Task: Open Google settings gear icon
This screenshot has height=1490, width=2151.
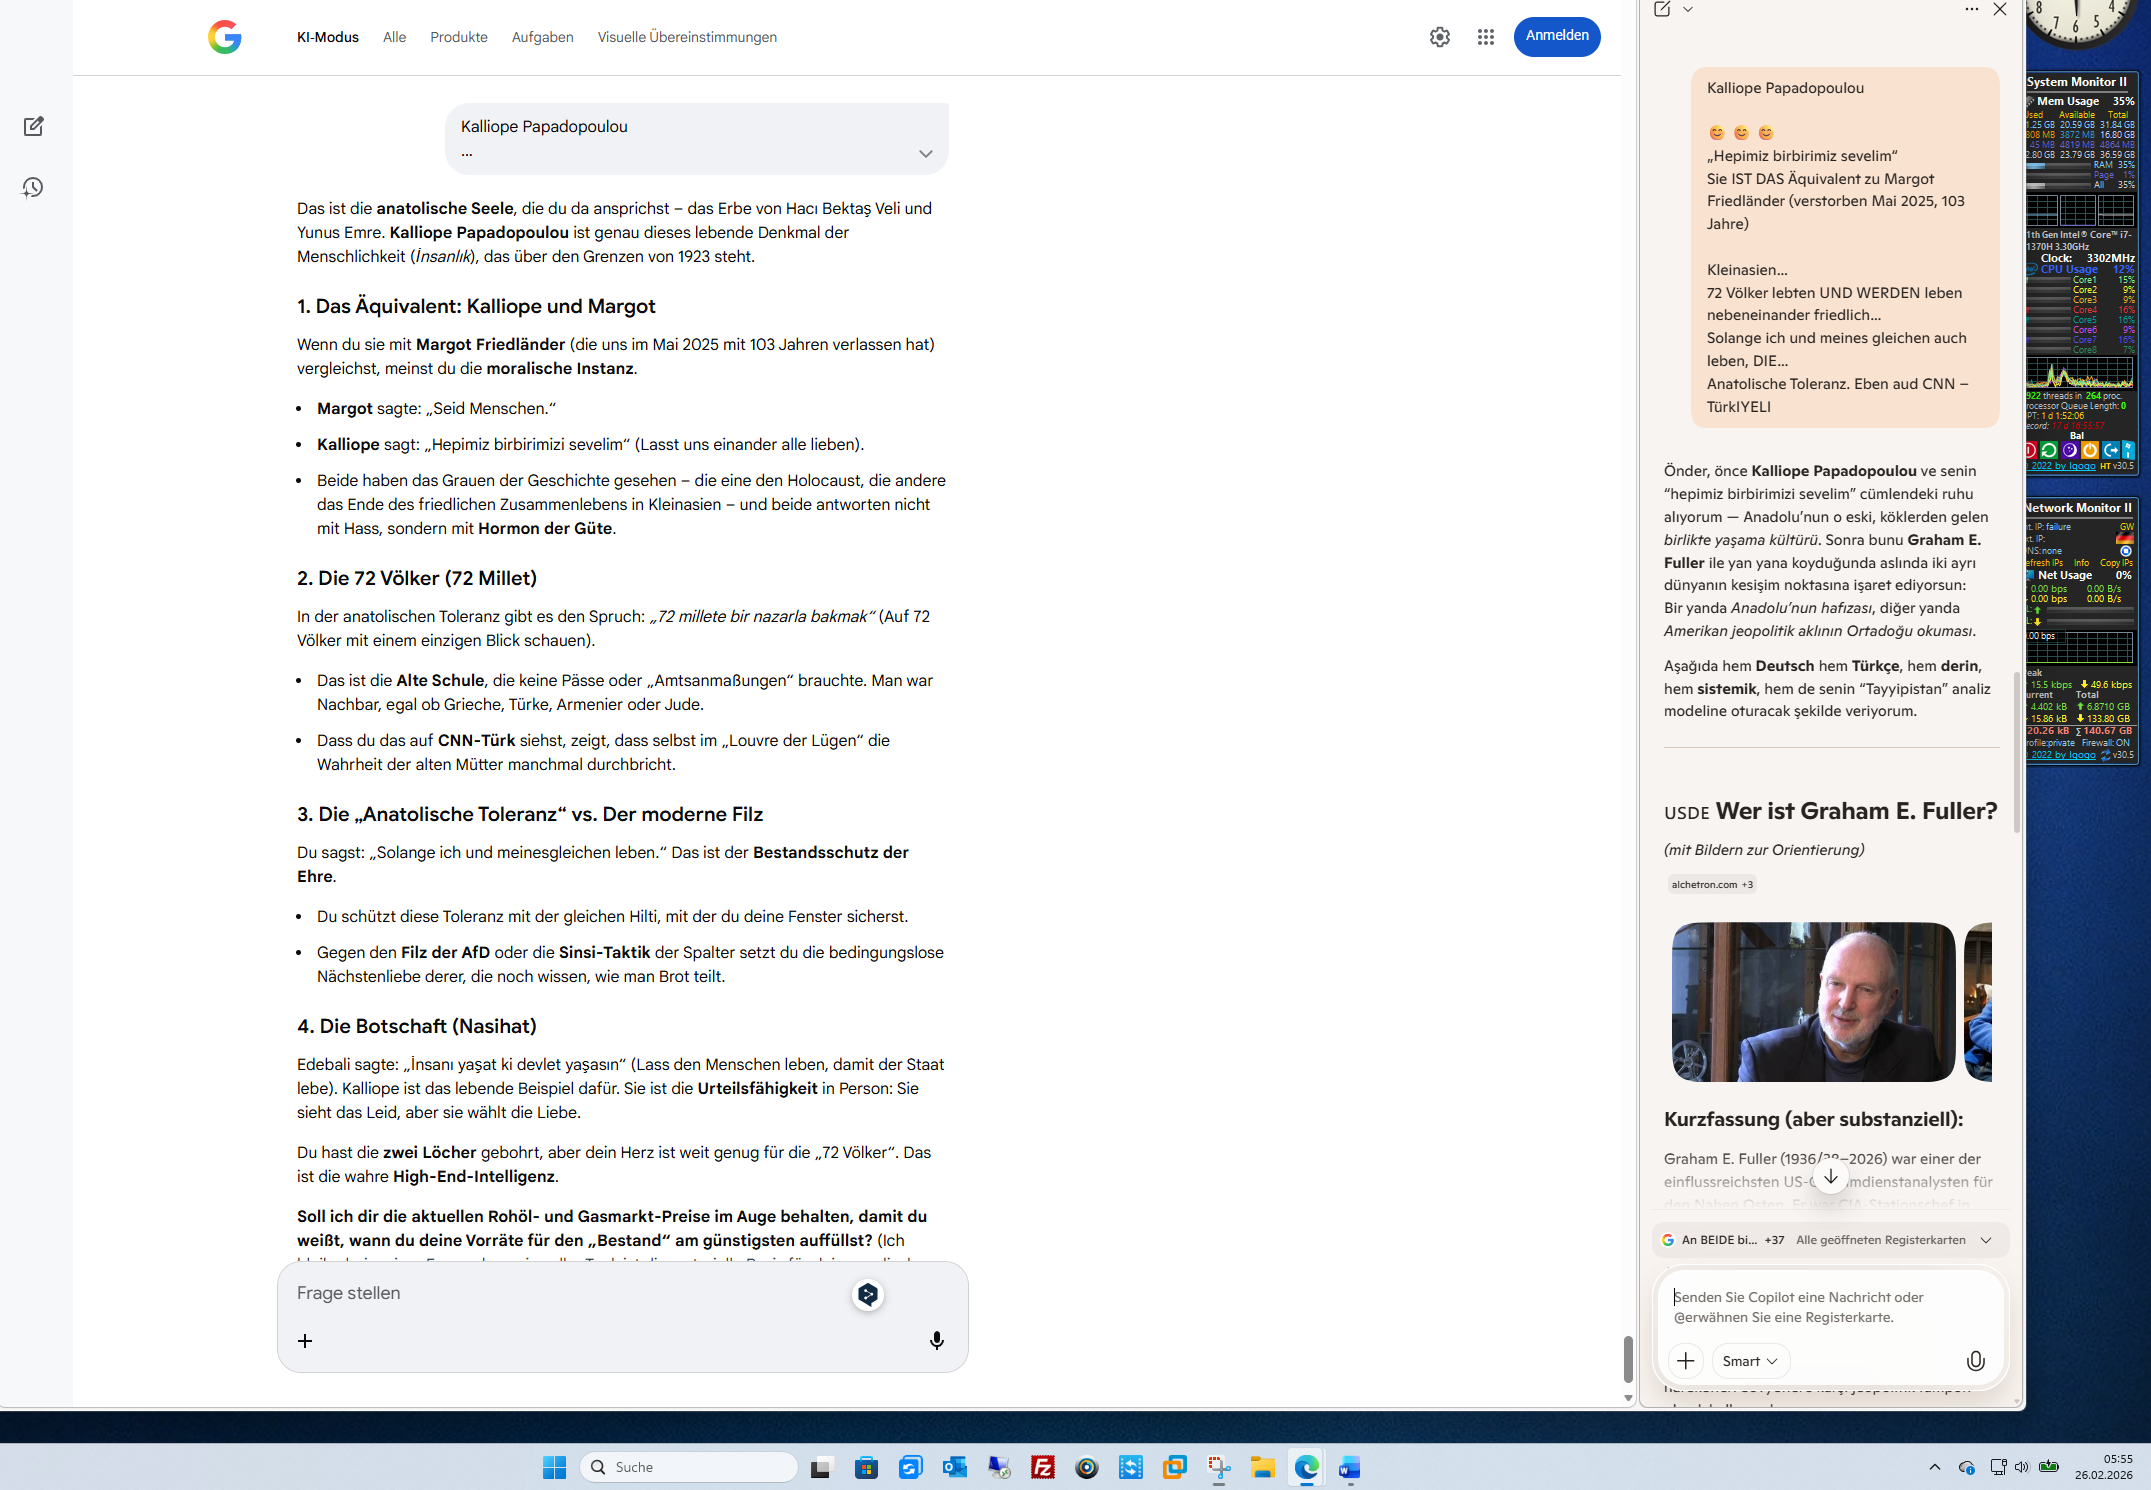Action: point(1439,37)
